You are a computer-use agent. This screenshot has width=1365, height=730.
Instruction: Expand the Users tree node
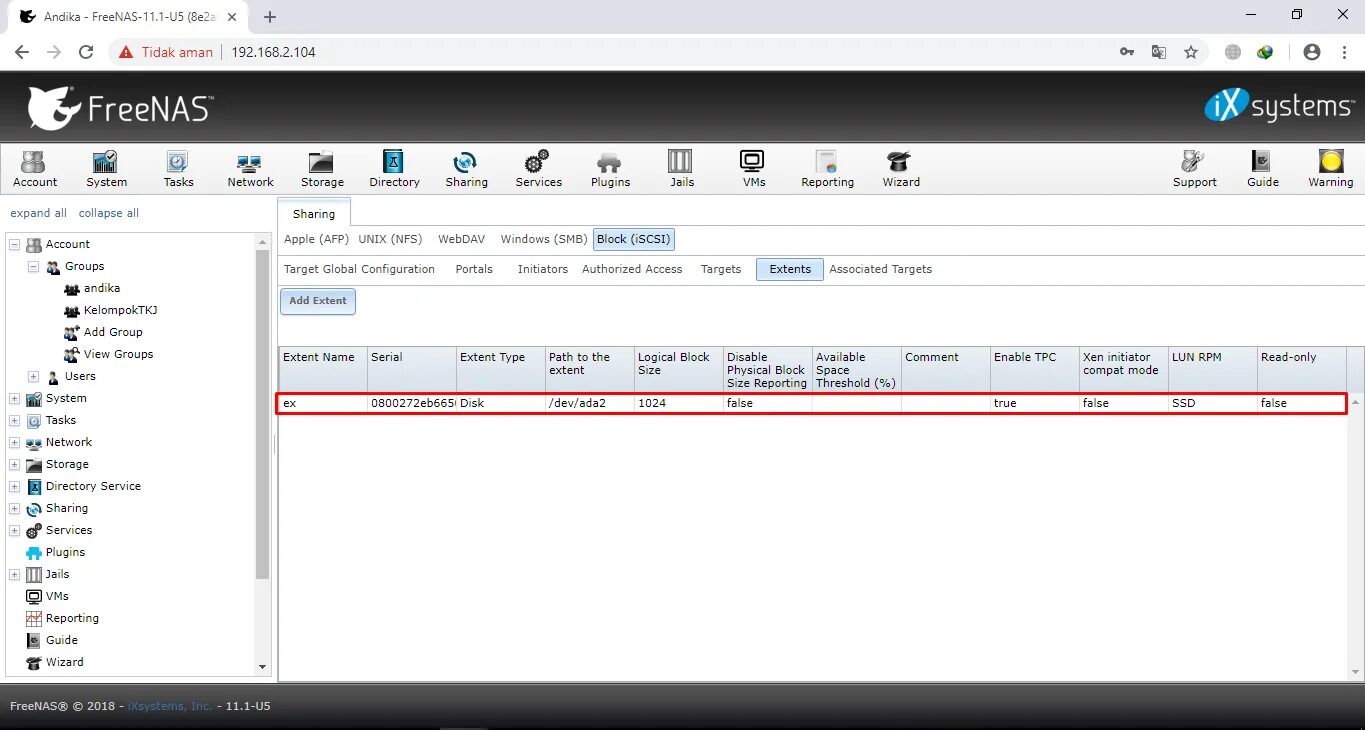click(34, 376)
